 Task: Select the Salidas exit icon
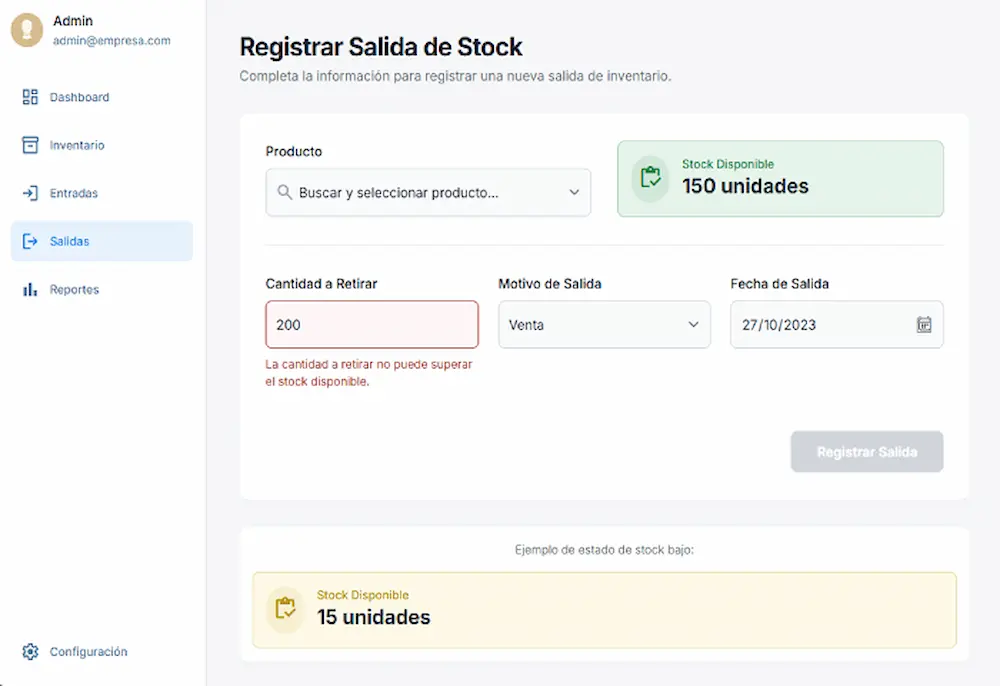coord(31,241)
